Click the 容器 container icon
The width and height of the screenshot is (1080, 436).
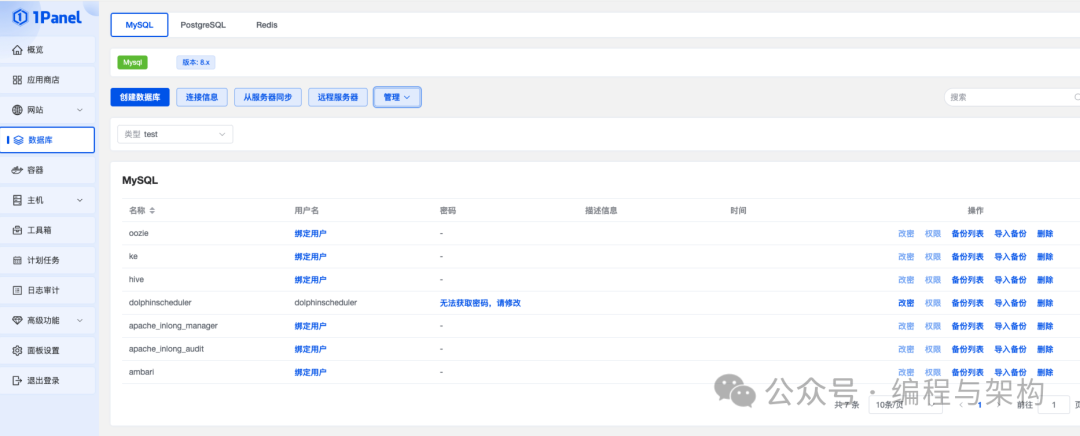(x=18, y=170)
